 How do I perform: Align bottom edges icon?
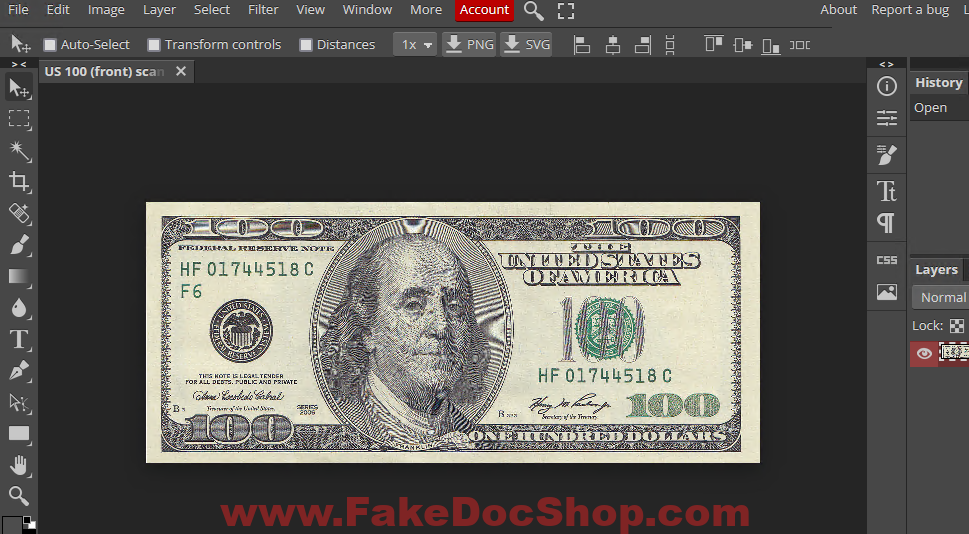[x=771, y=45]
